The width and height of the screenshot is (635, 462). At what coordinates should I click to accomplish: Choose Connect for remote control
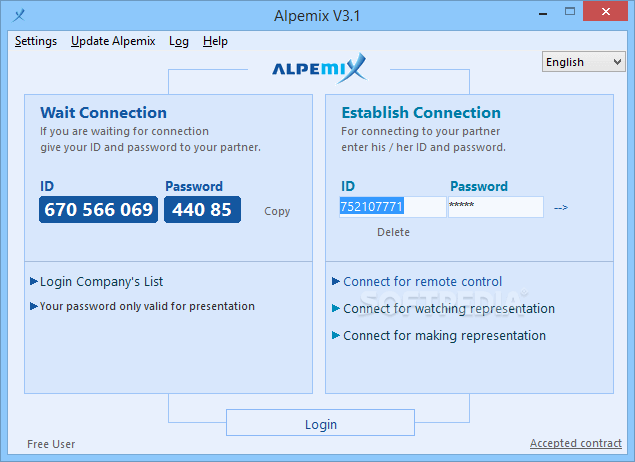(x=422, y=281)
